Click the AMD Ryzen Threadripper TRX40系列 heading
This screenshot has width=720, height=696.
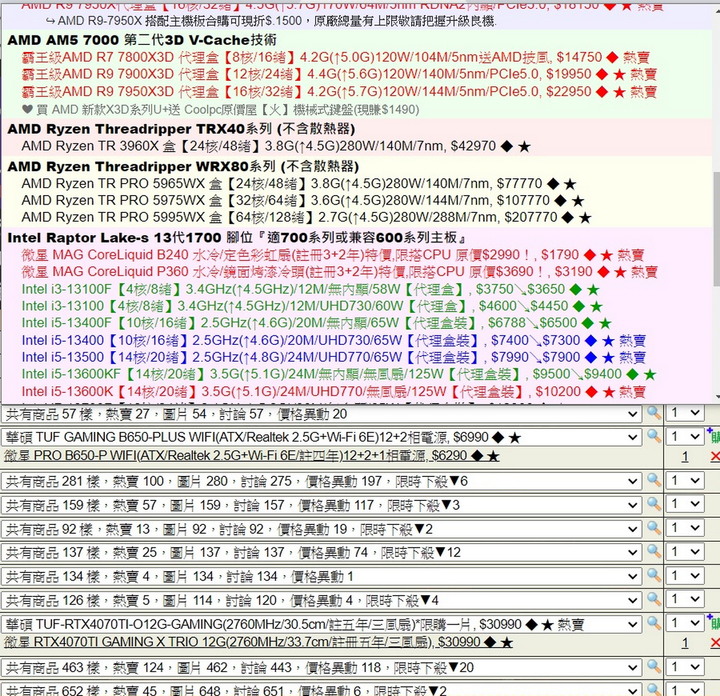point(181,129)
